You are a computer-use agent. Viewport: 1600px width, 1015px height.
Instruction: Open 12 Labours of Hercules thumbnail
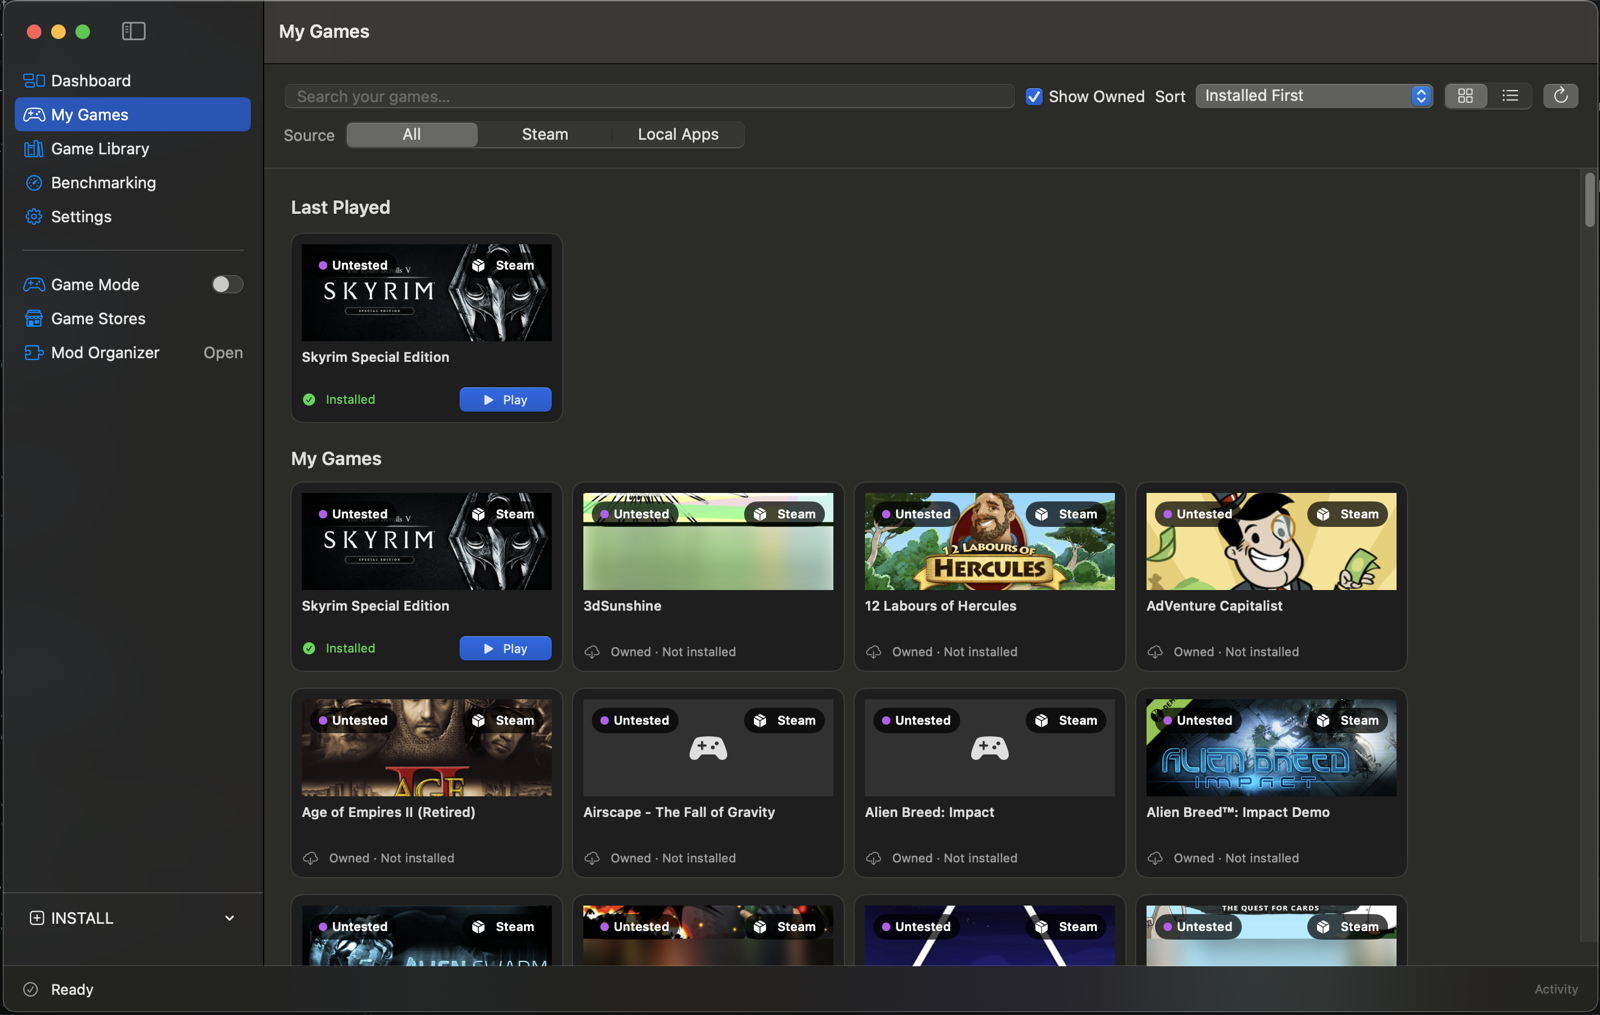click(990, 541)
